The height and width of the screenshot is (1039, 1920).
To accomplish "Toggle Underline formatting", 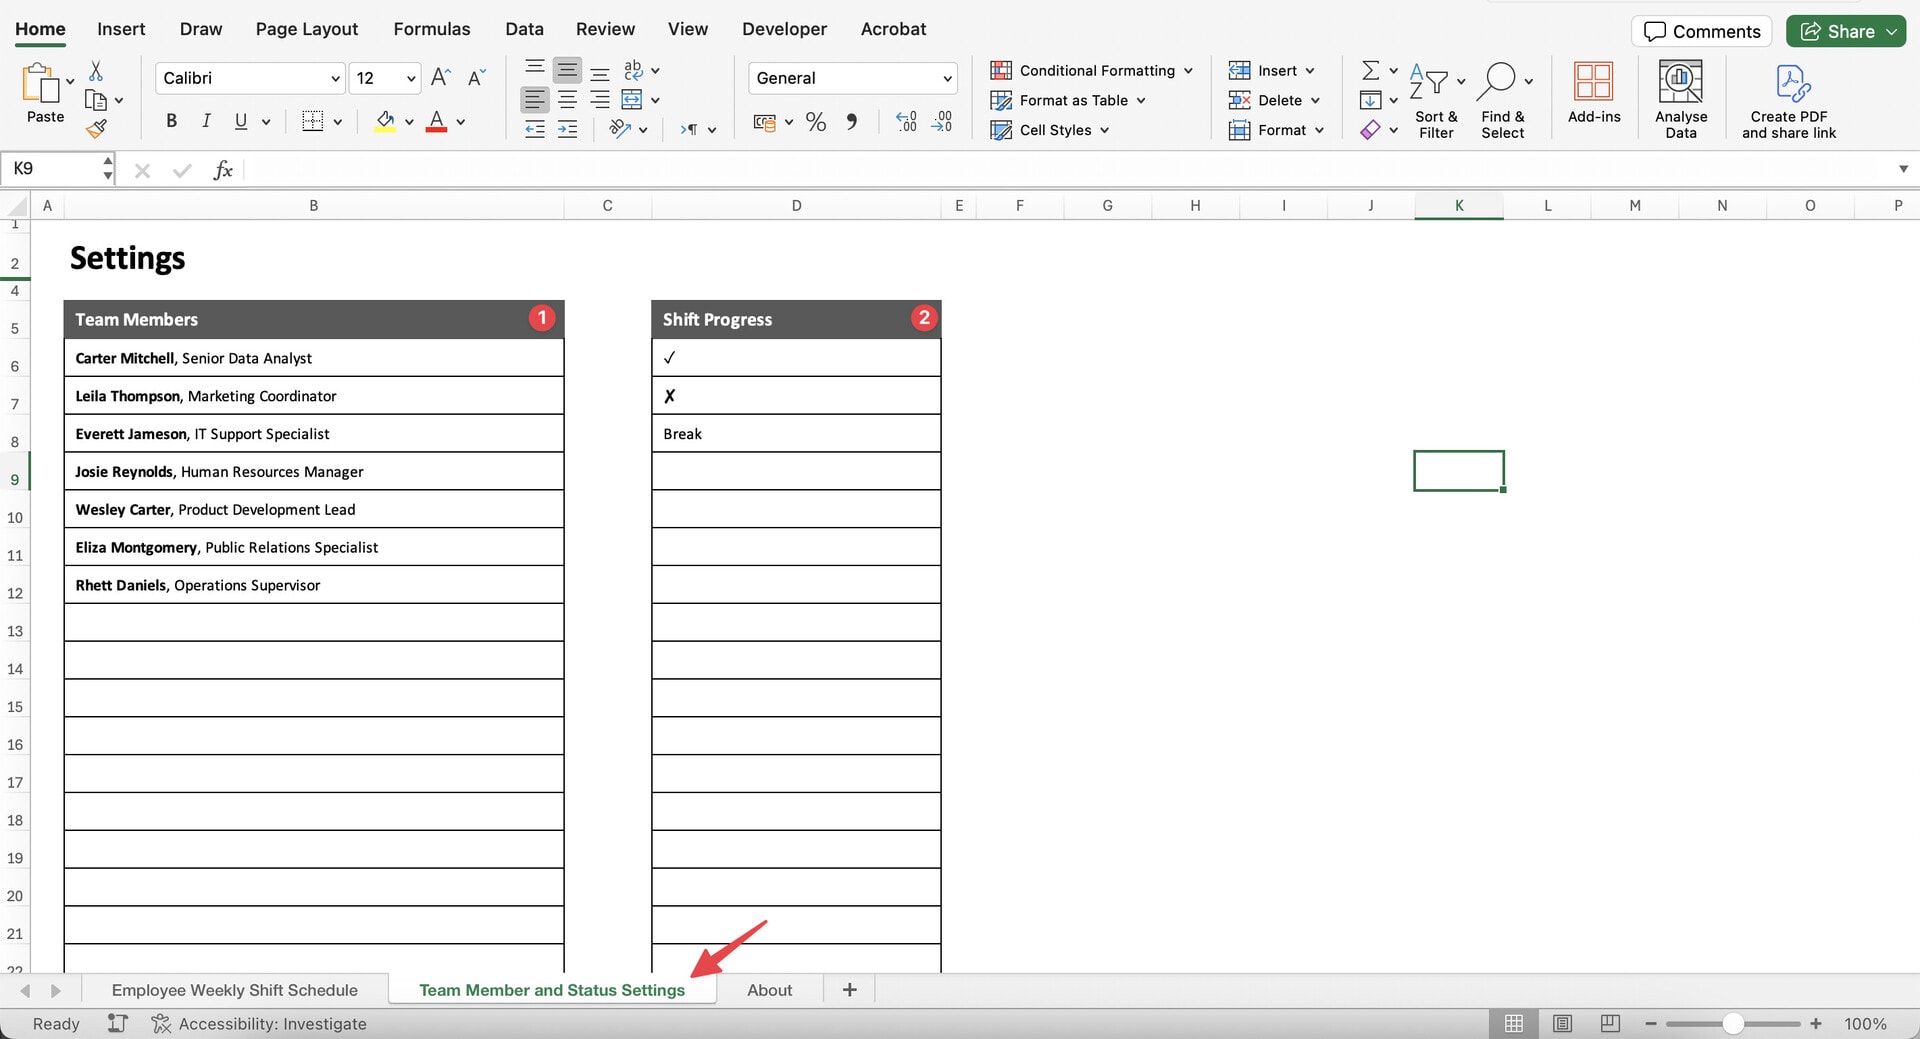I will [x=241, y=121].
